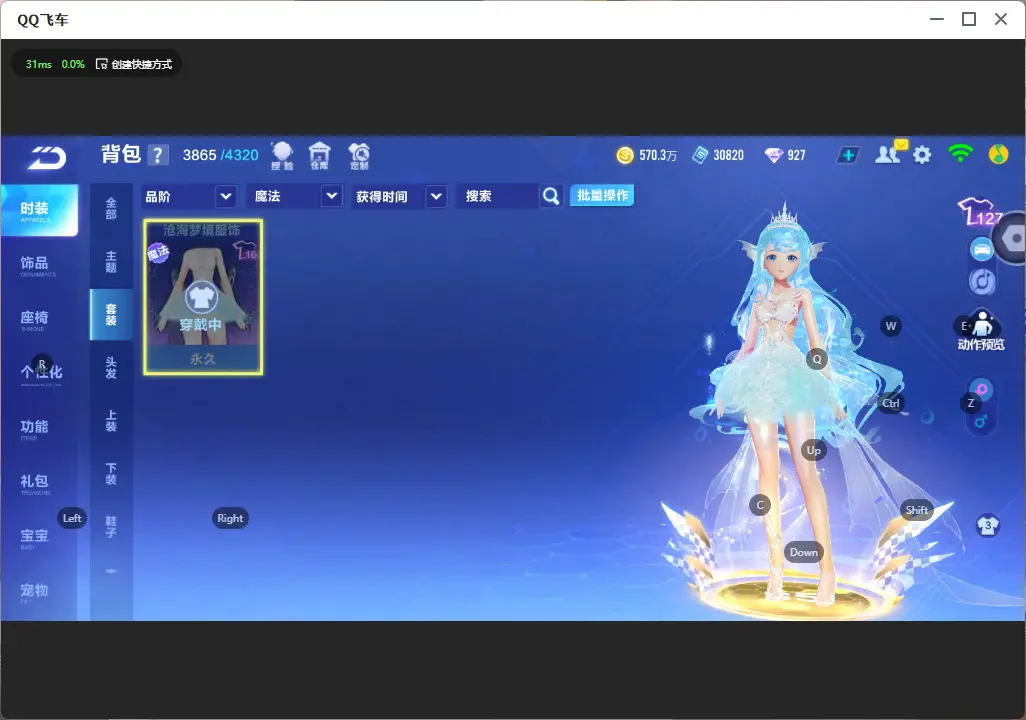Click the Left key overlay button
Image resolution: width=1026 pixels, height=720 pixels.
[x=72, y=518]
